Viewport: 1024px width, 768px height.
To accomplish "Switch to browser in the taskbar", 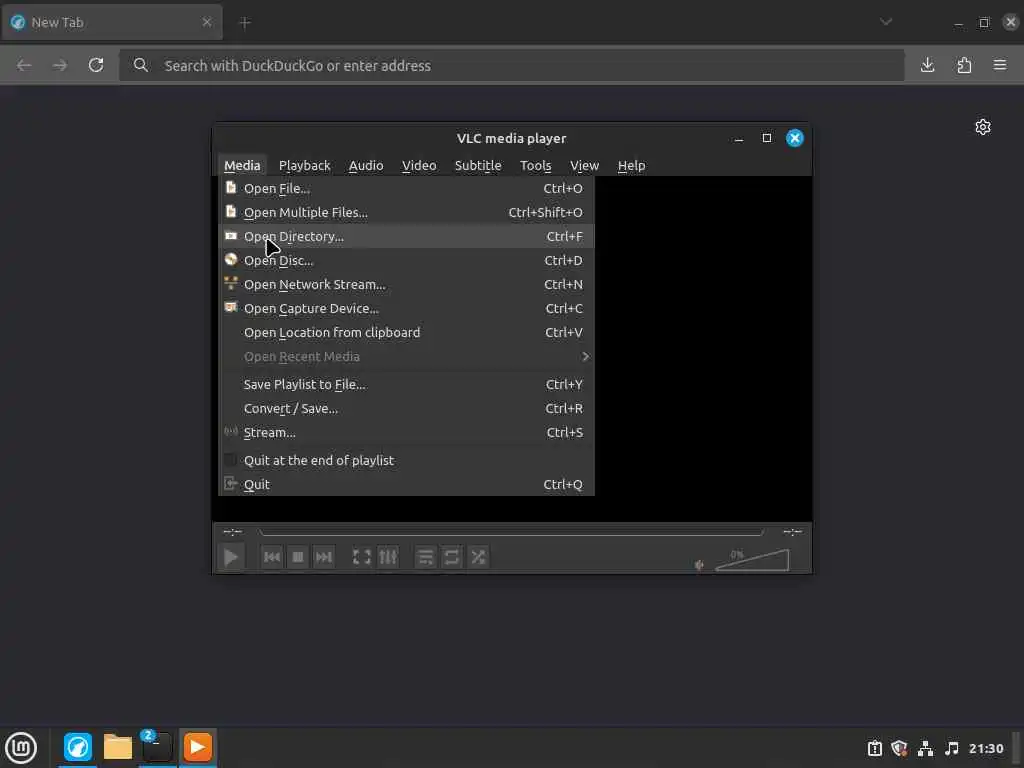I will [x=78, y=747].
